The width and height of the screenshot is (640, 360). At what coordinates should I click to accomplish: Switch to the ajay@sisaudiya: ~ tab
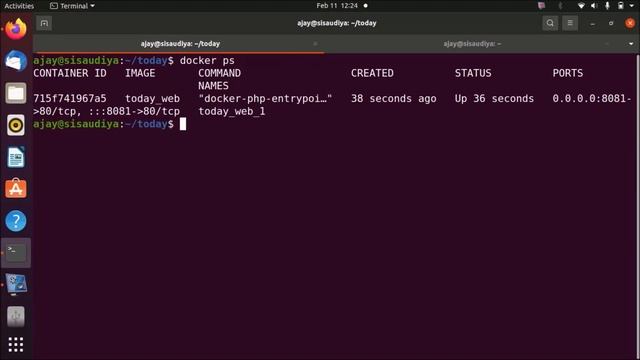(472, 44)
